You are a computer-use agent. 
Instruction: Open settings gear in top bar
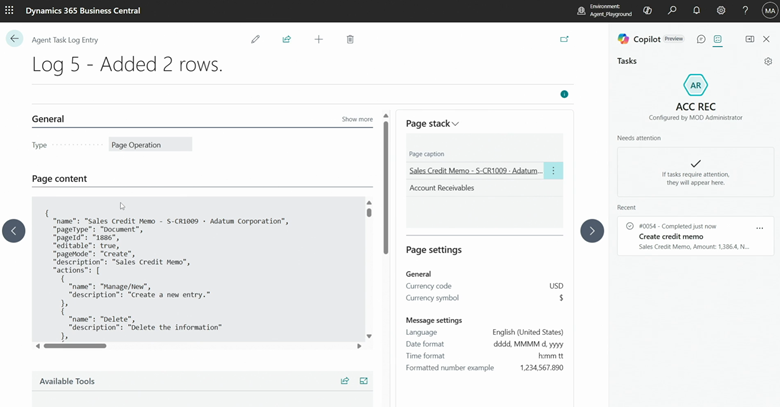pos(721,10)
